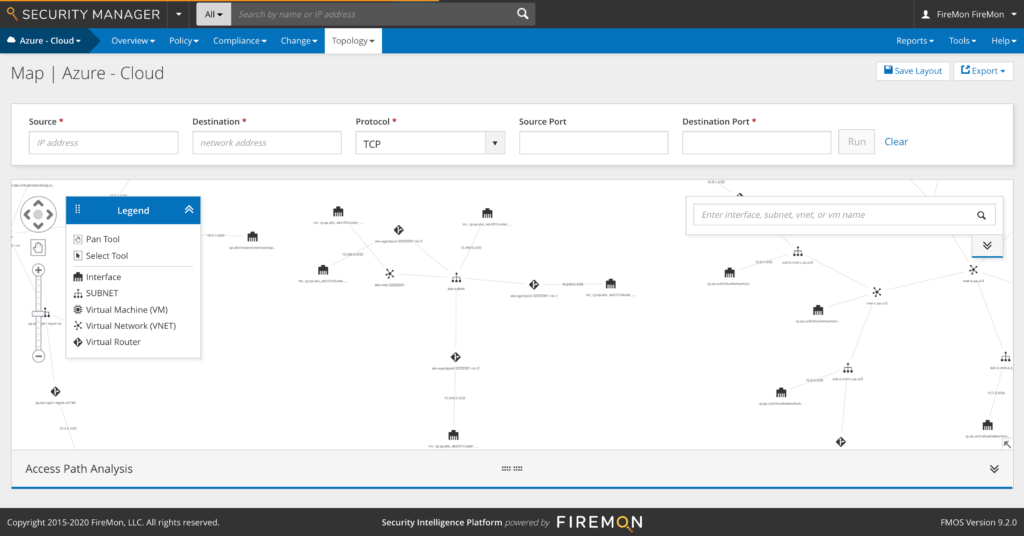Click the diagonal arrow icon at the map corner
The width and height of the screenshot is (1024, 536).
click(x=1006, y=444)
